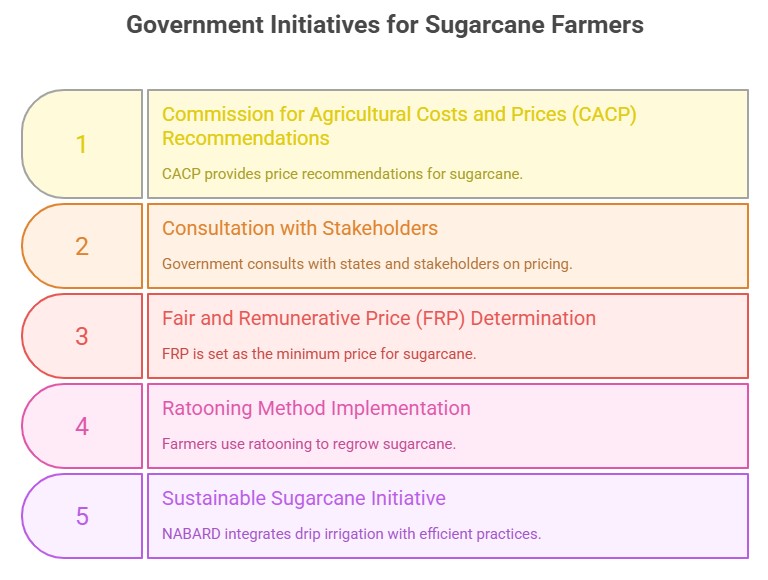Click the Ratooning Method Implementation heading
Image resolution: width=768 pixels, height=580 pixels.
tap(316, 408)
